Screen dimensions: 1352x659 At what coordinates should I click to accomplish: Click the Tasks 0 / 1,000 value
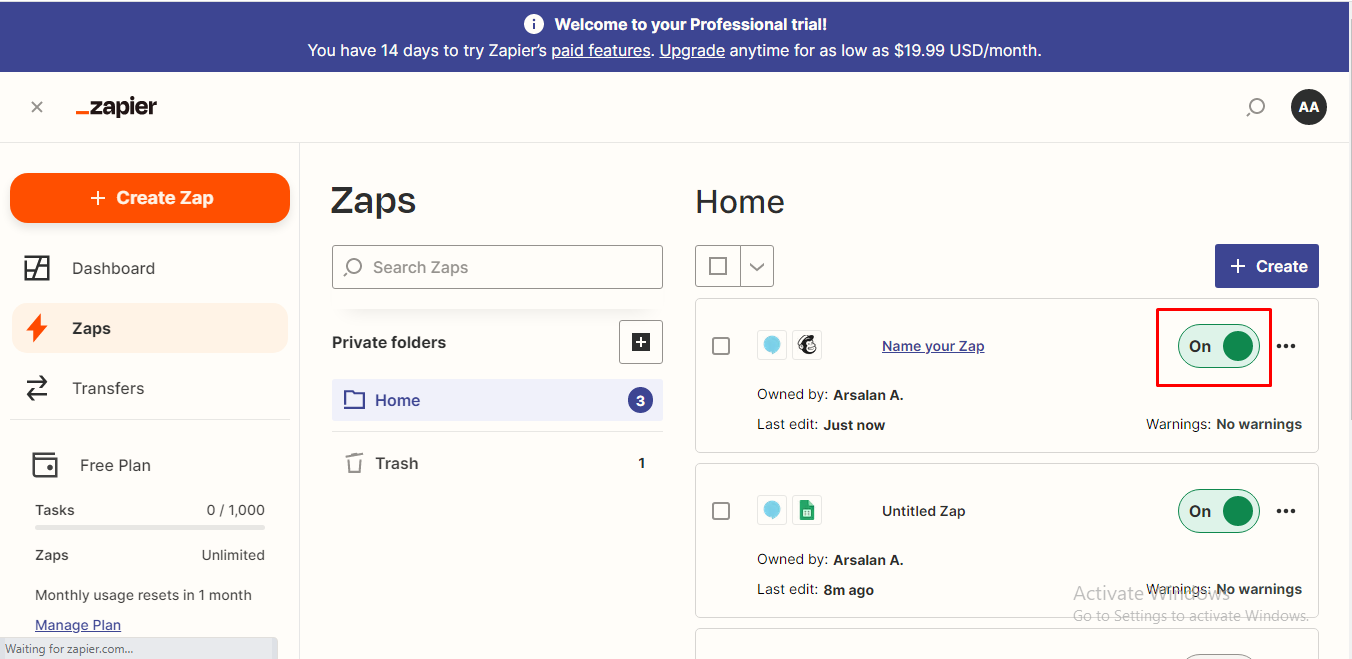coord(236,510)
